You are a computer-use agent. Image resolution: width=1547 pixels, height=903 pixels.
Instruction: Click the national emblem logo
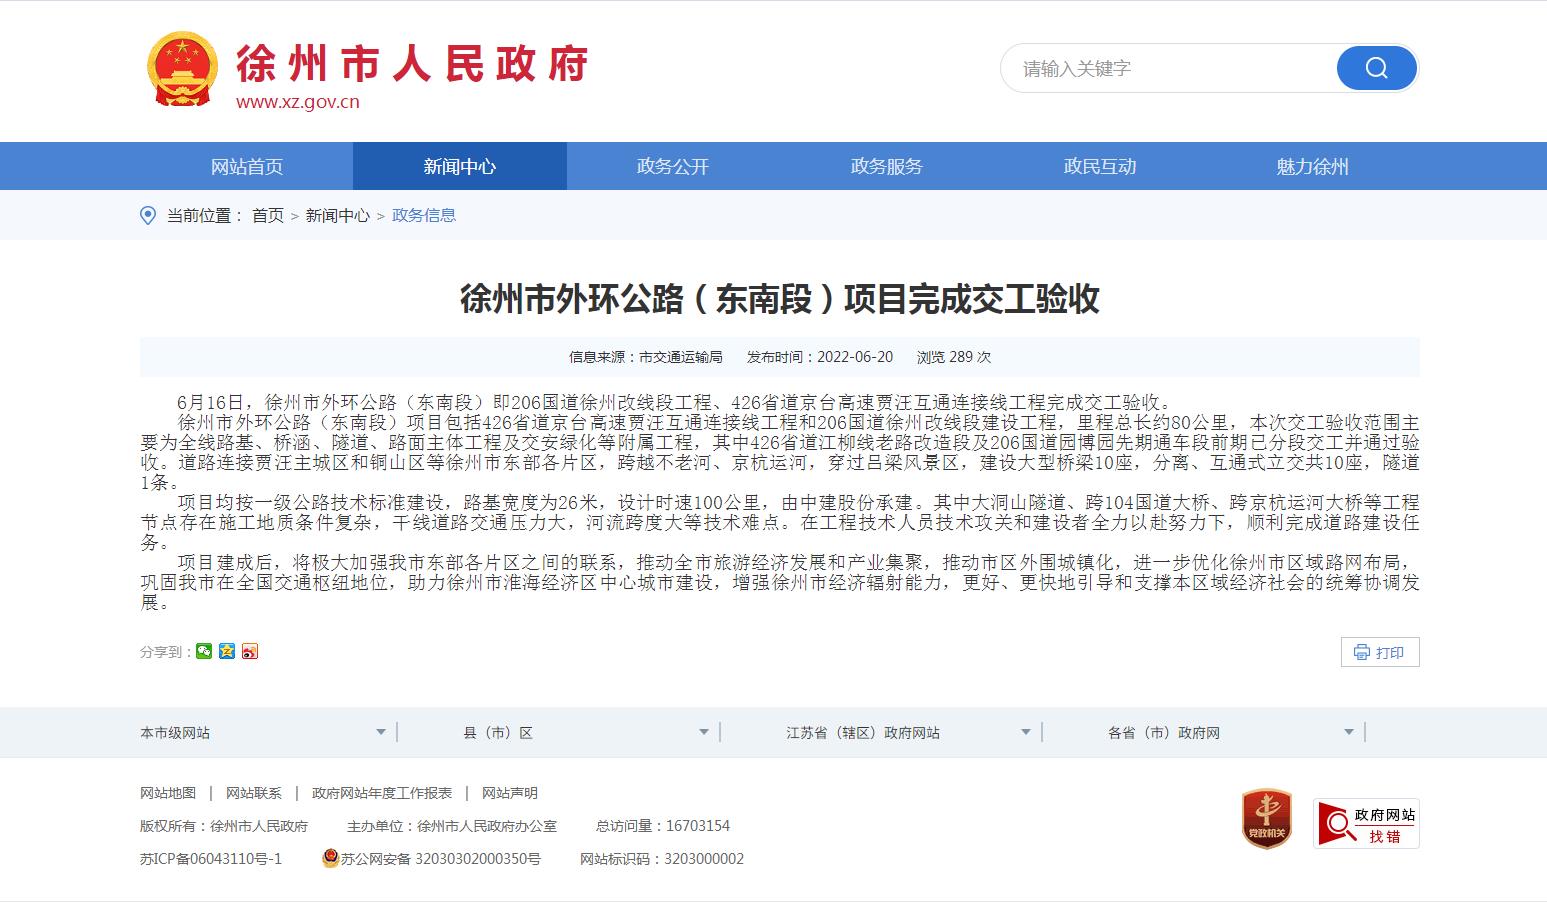point(182,69)
